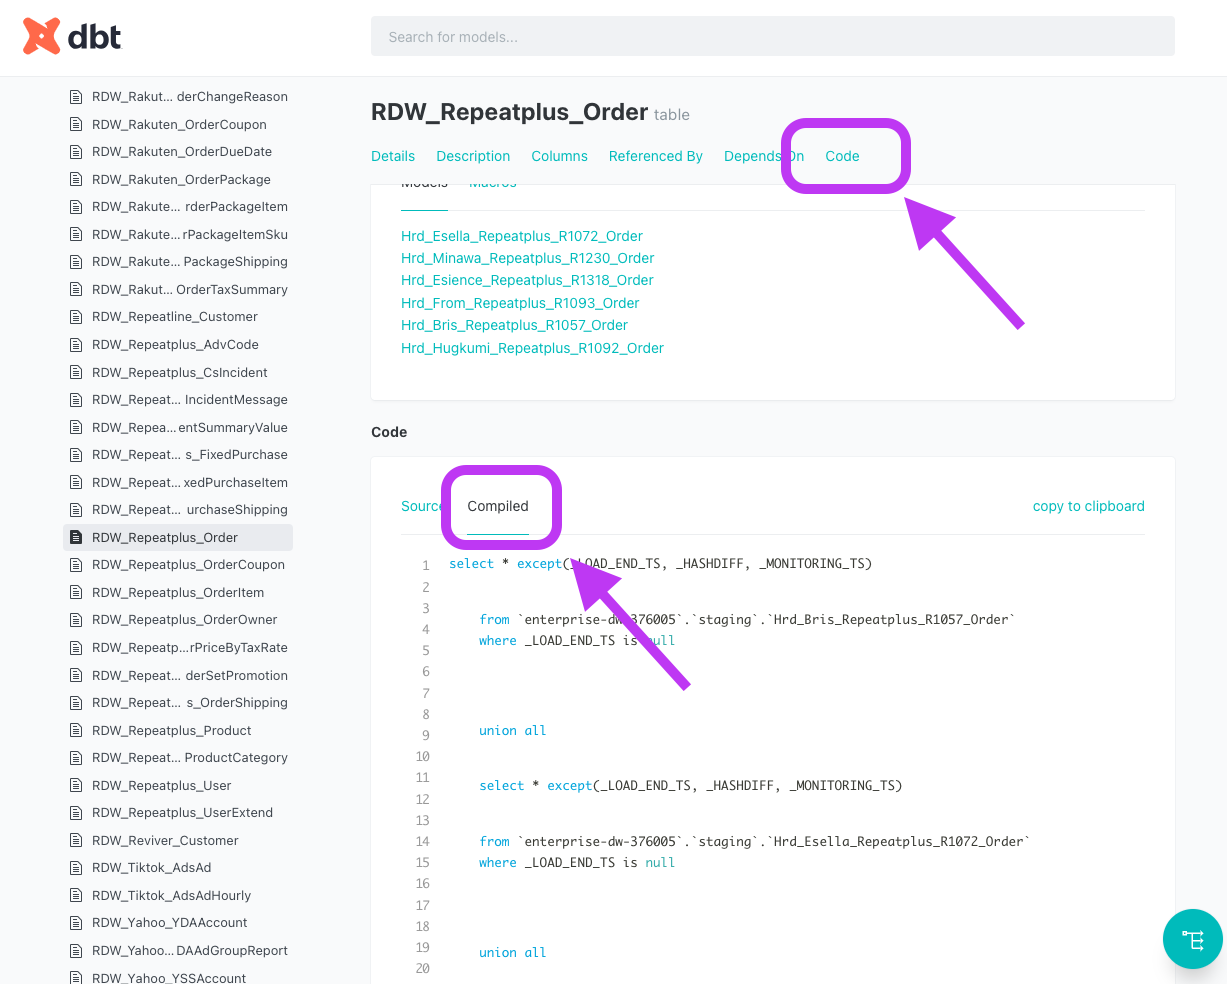Click copy to clipboard link

point(1088,506)
